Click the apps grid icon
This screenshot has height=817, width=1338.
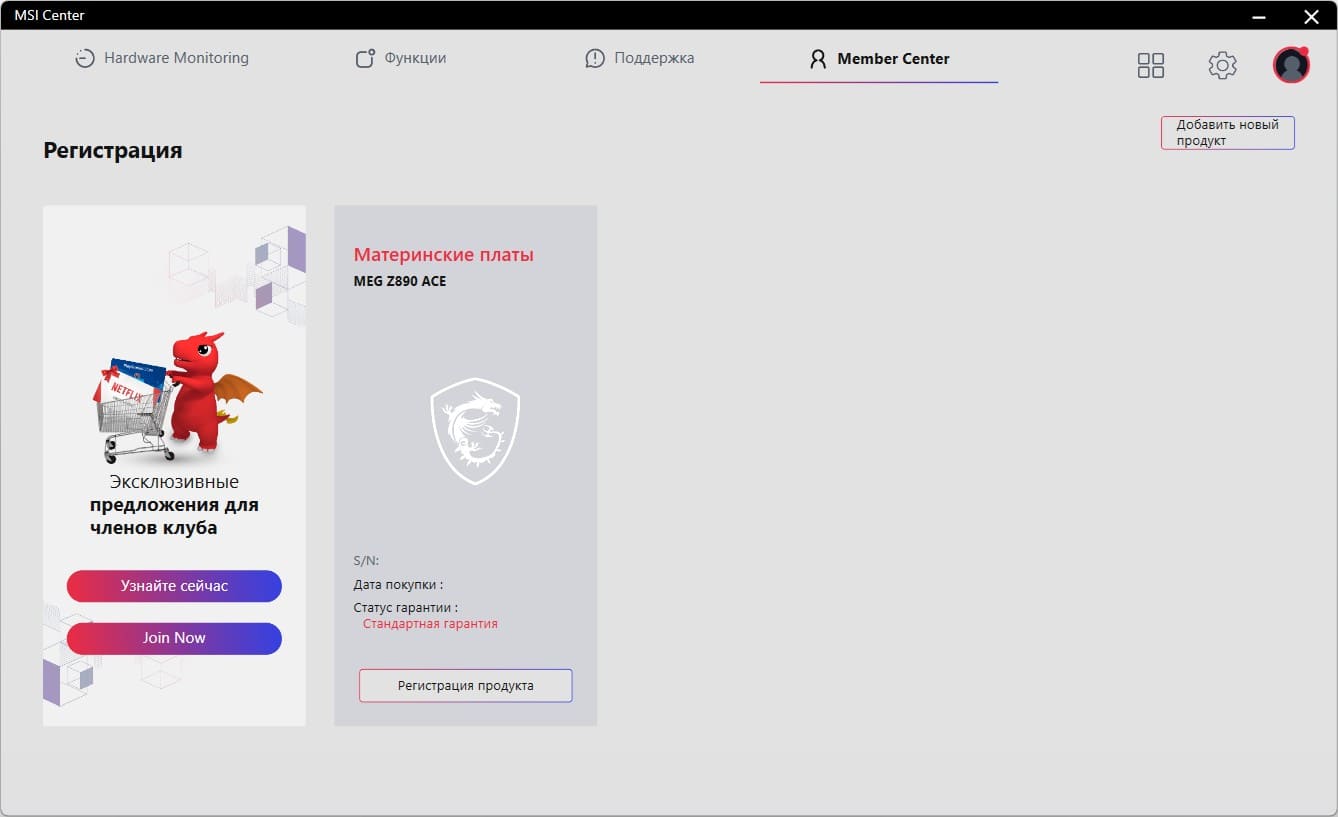(x=1151, y=66)
